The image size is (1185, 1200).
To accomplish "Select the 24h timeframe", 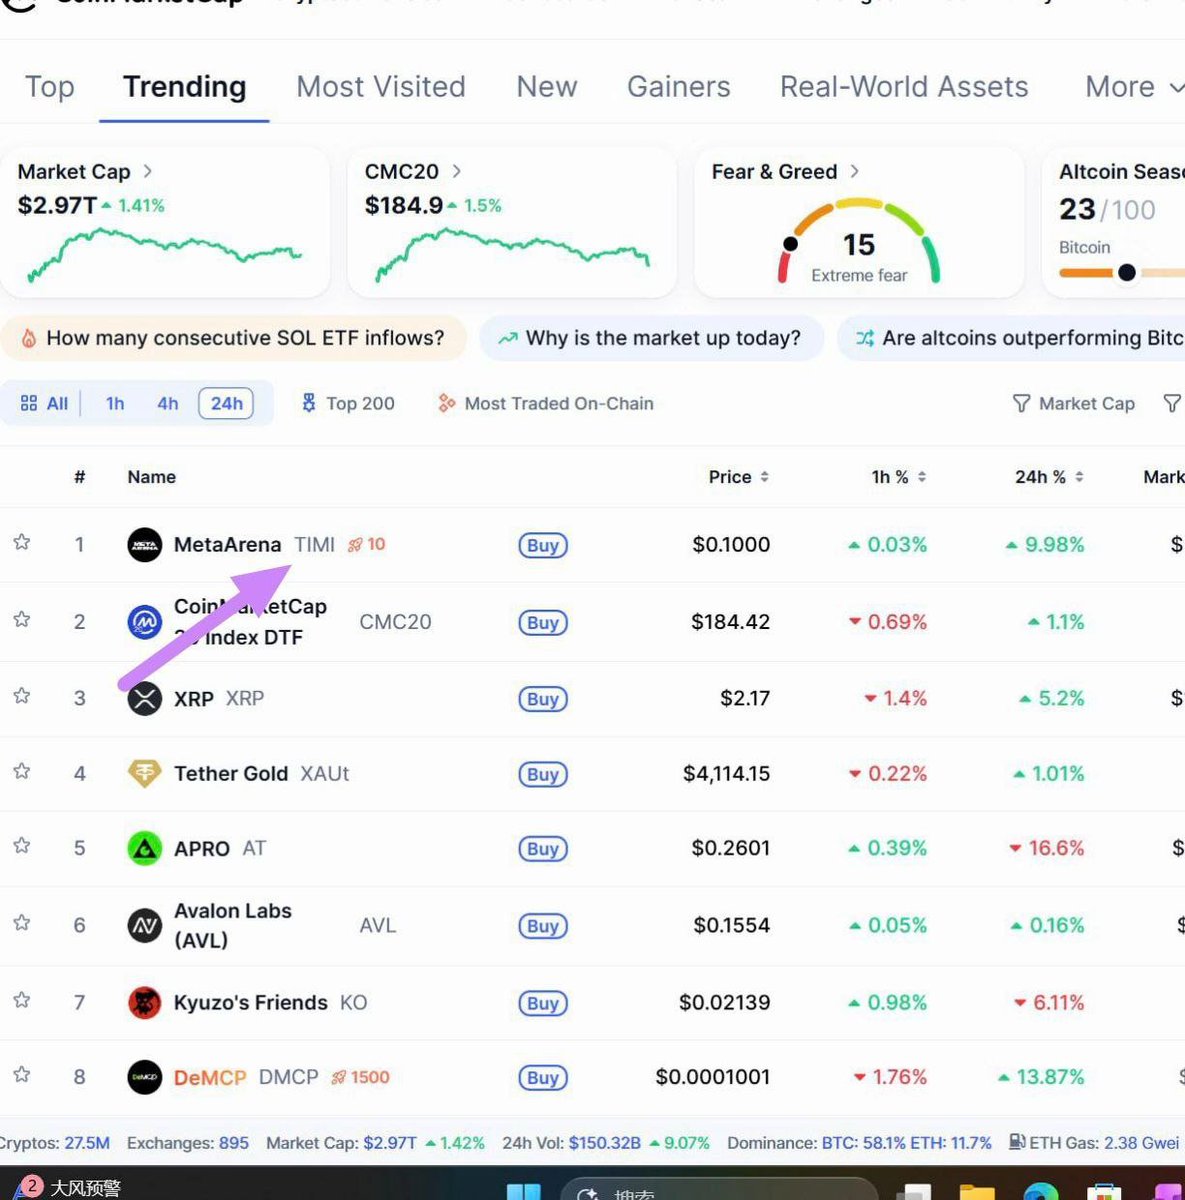I will 226,403.
